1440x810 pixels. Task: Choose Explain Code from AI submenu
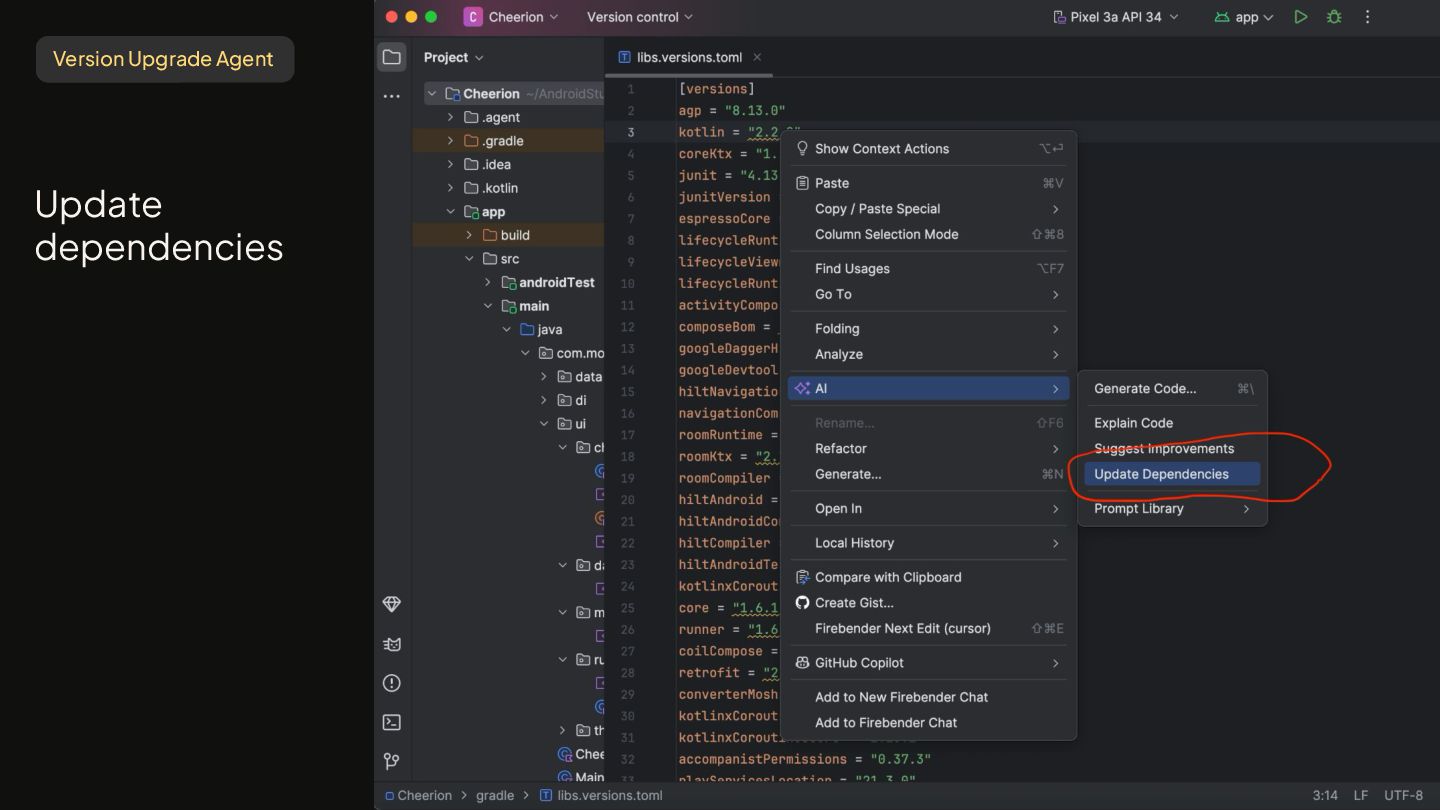[x=1133, y=423]
